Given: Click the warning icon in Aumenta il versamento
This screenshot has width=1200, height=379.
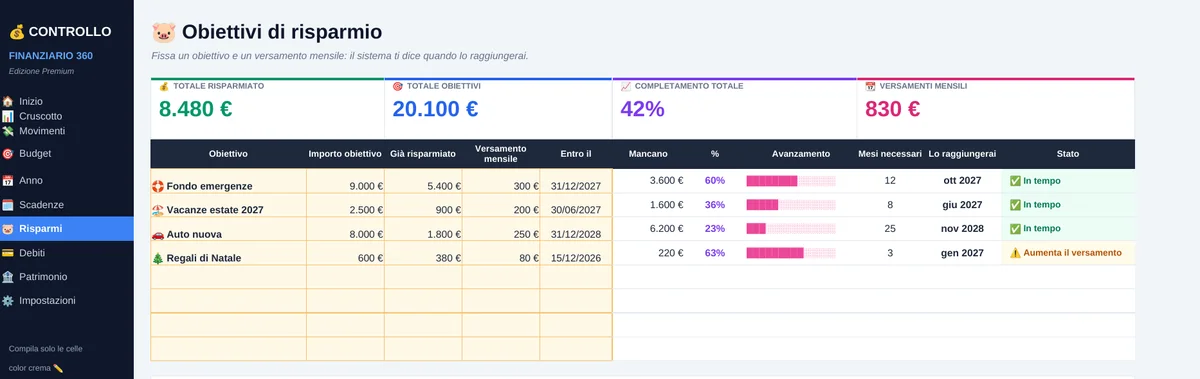Looking at the screenshot, I should (x=1015, y=253).
